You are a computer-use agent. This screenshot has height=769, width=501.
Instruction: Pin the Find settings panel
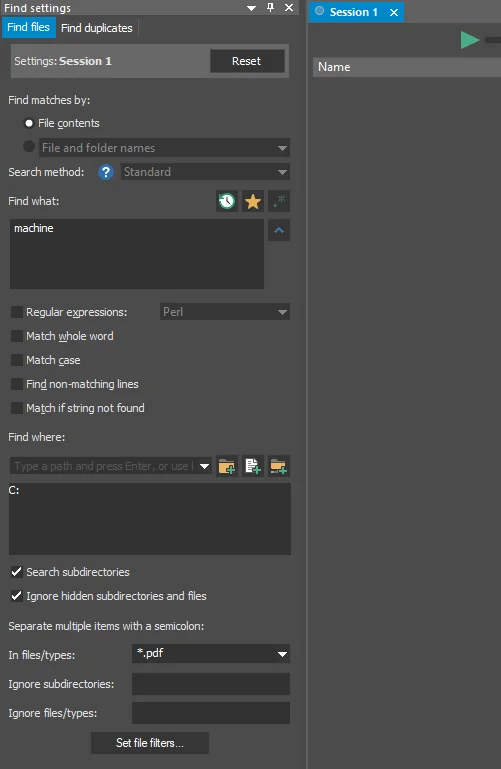(270, 7)
